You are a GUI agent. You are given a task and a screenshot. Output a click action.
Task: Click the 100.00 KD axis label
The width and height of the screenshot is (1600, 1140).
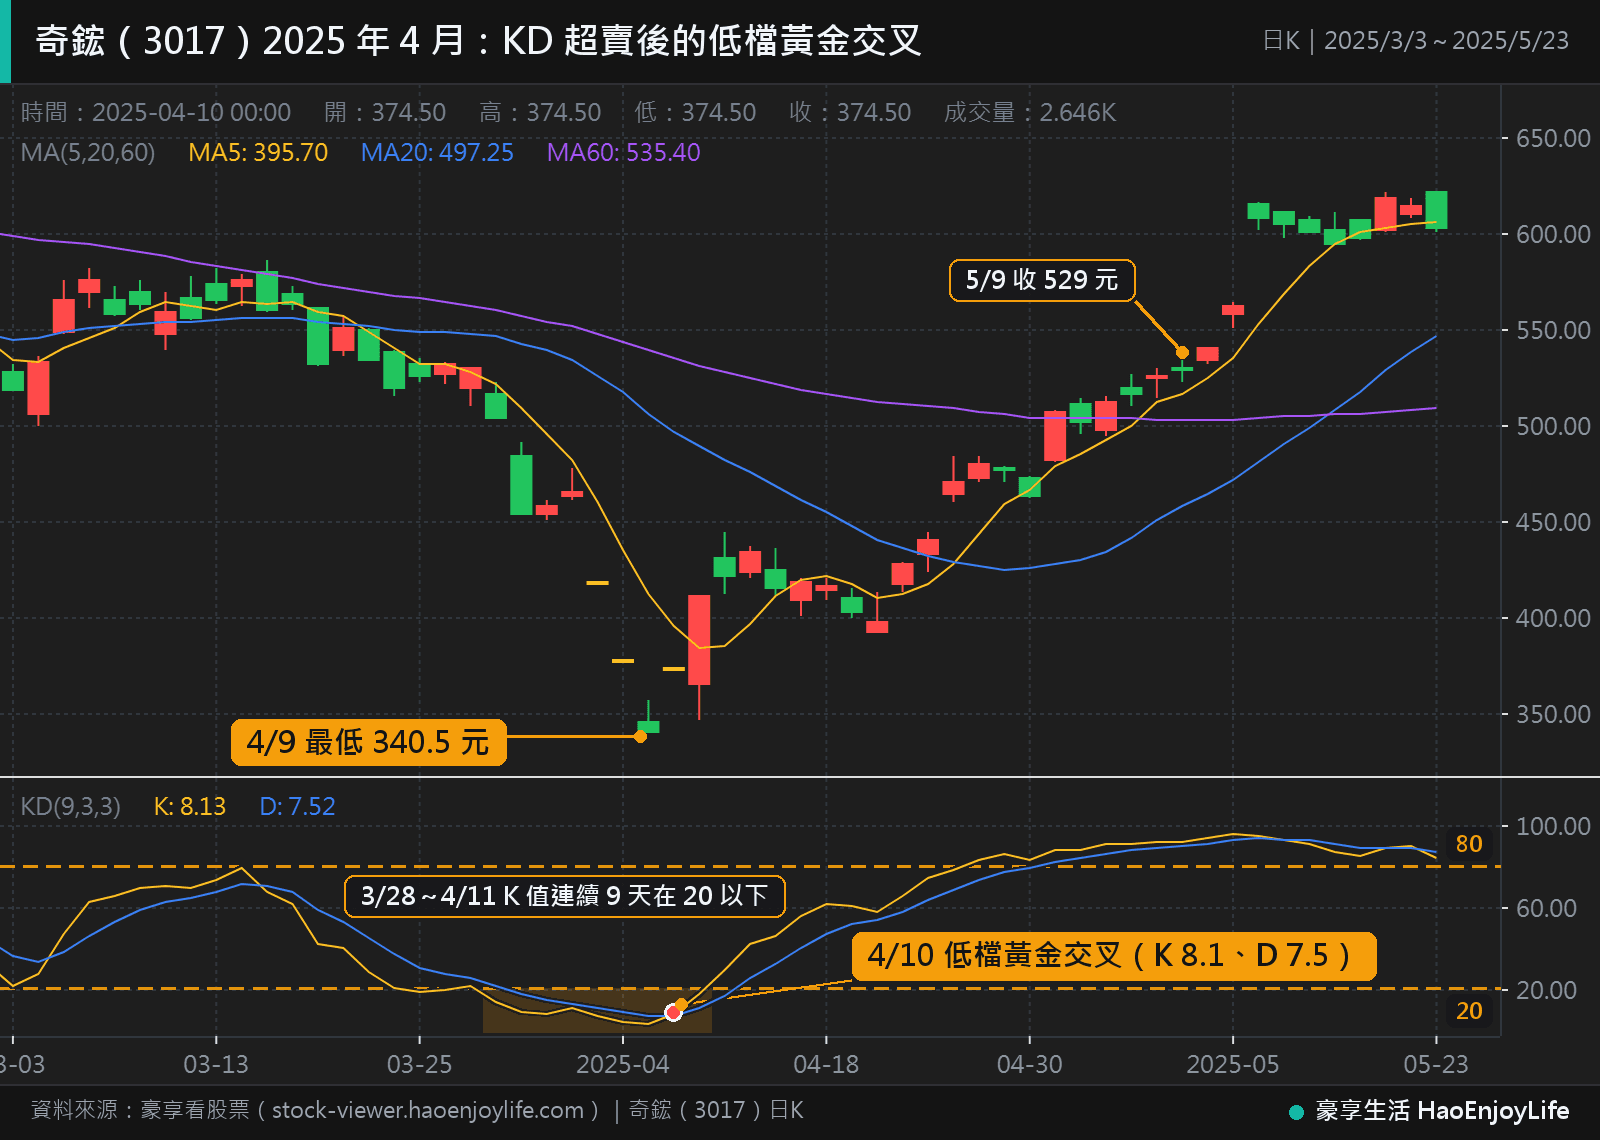1553,826
